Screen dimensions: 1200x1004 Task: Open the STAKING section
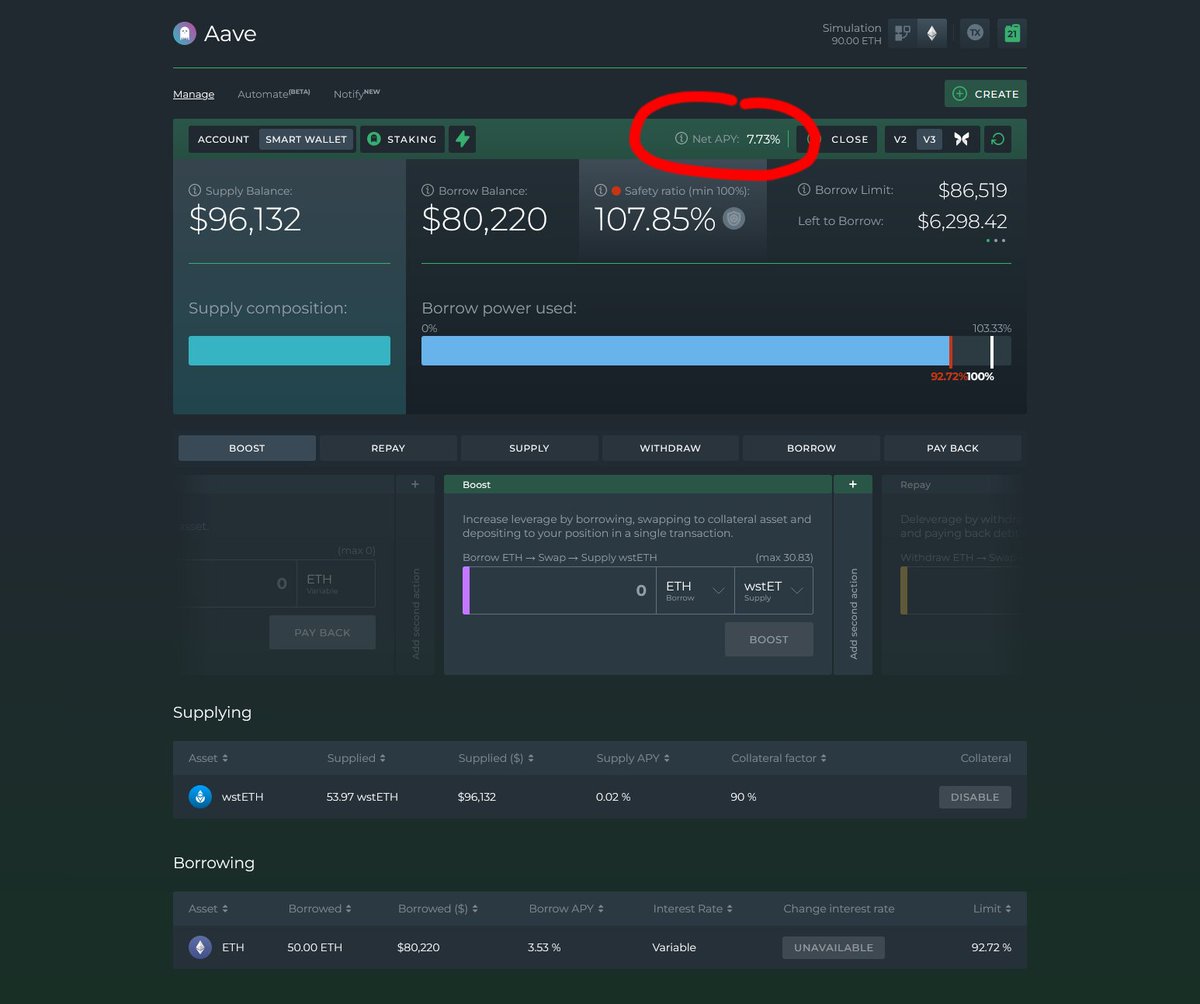point(403,139)
